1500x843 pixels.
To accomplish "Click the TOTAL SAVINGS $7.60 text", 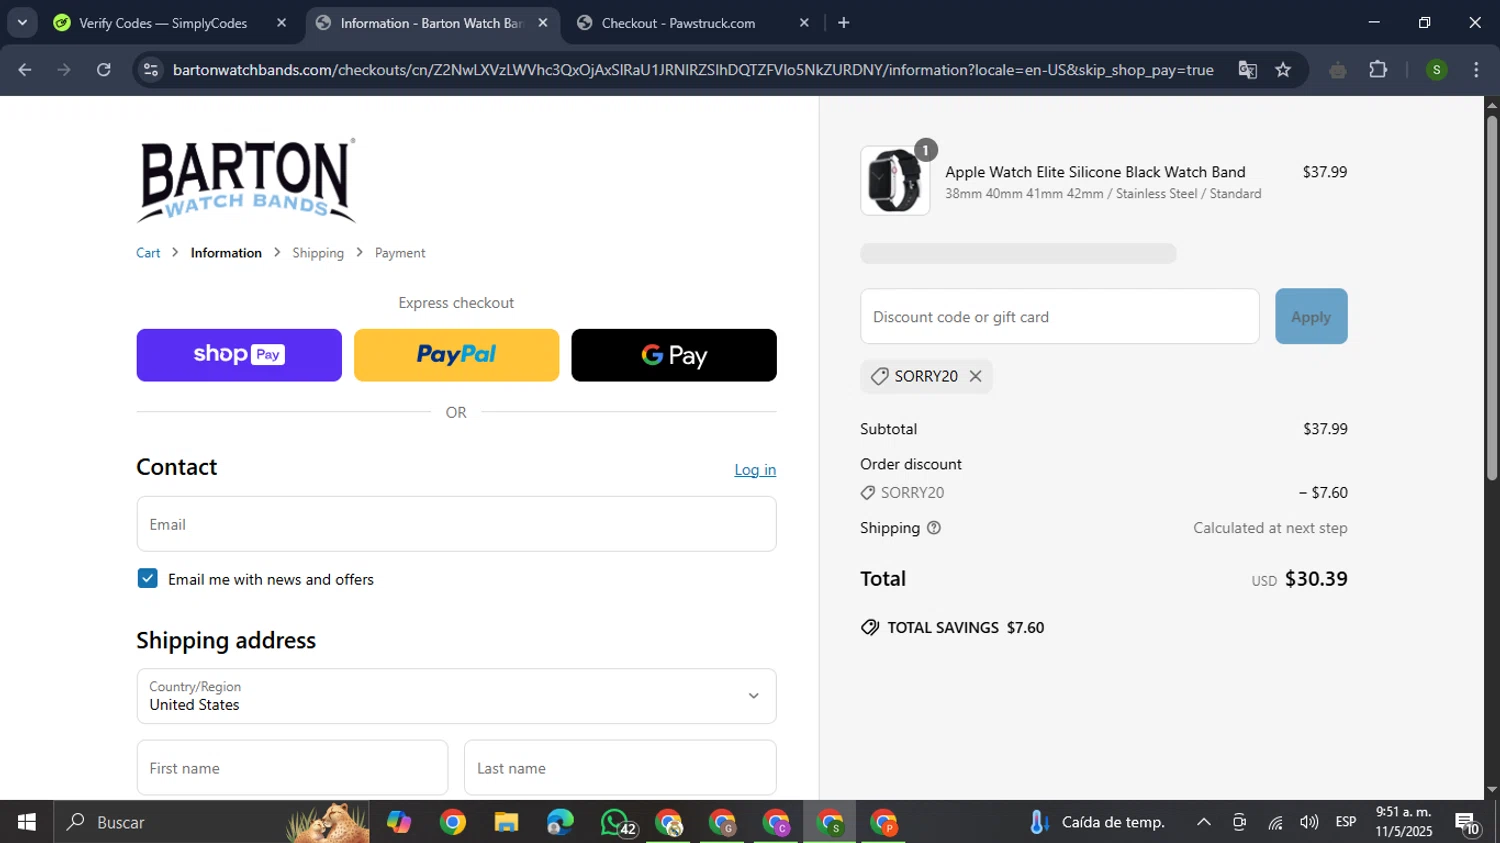I will (x=965, y=628).
